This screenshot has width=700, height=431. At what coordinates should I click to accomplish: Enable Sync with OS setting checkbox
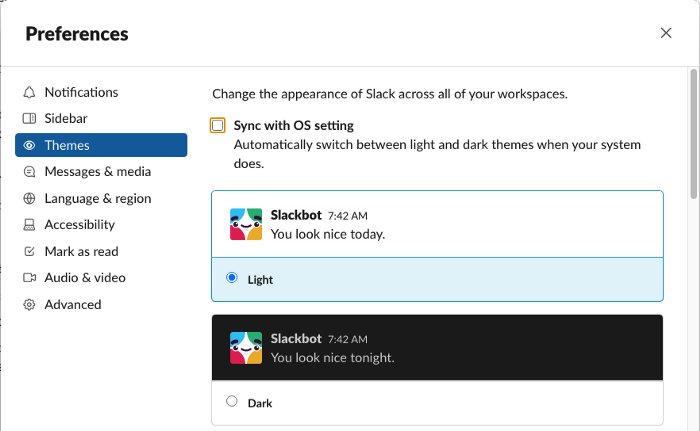(218, 126)
